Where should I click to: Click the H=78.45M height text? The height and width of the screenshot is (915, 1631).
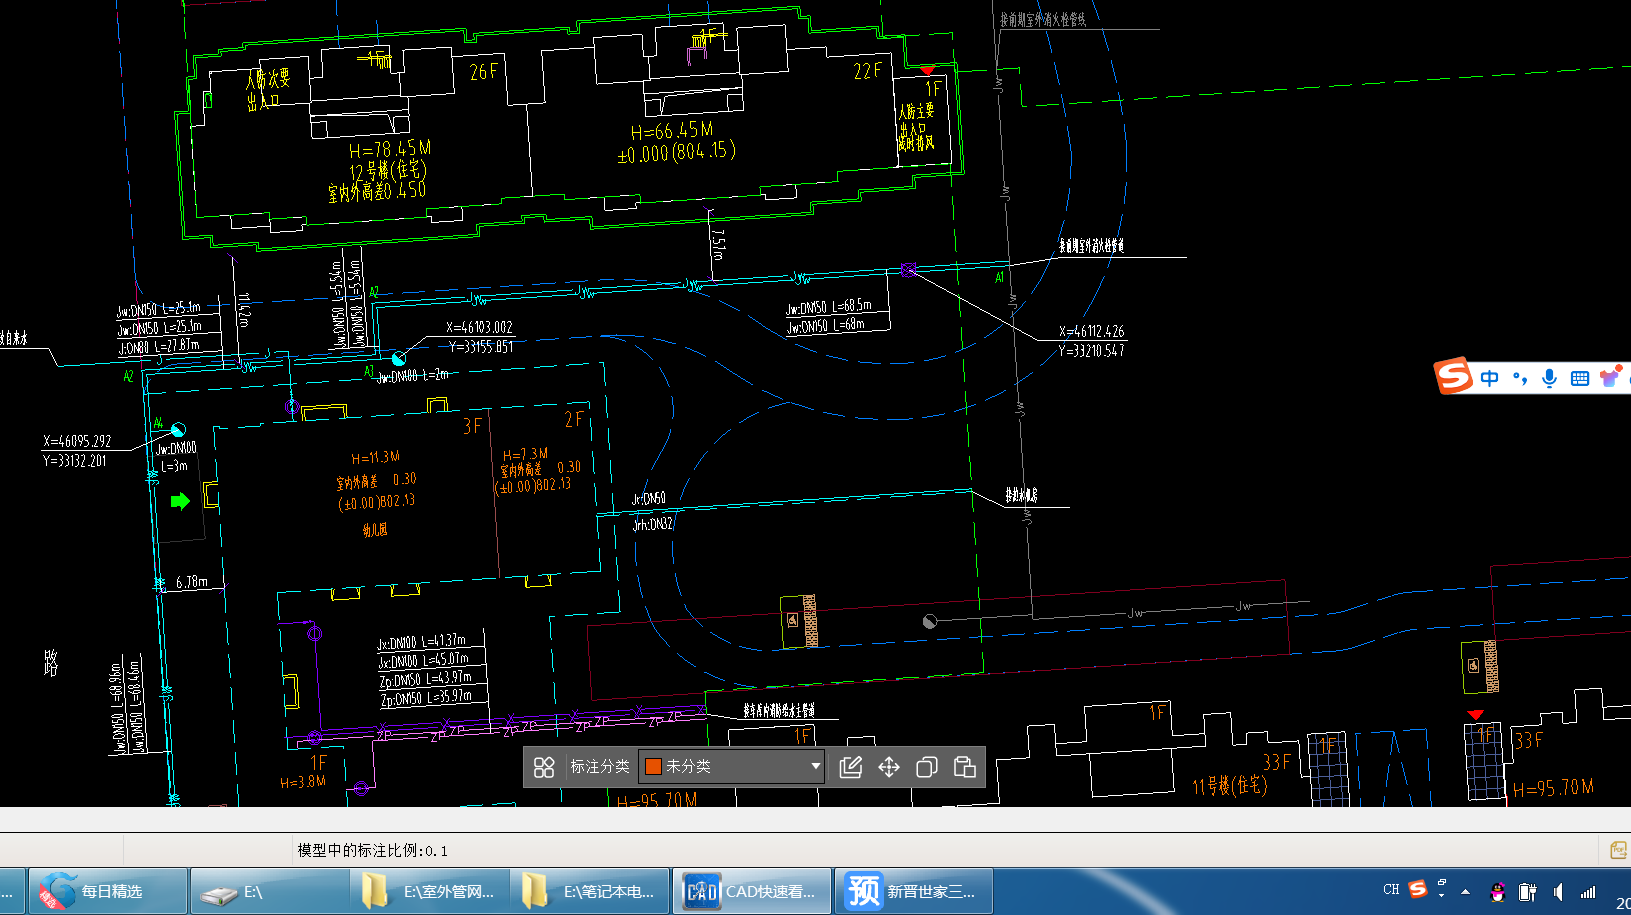coord(390,149)
